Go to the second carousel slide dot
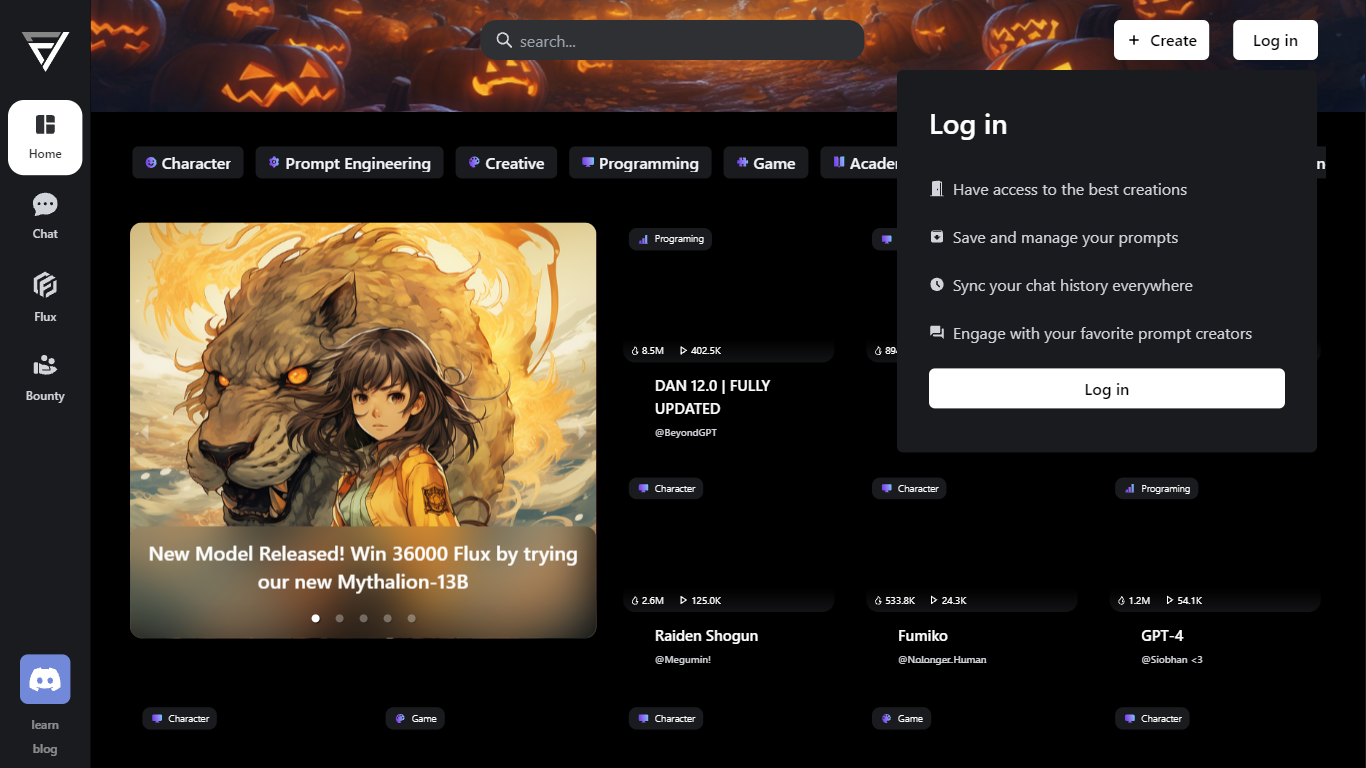The width and height of the screenshot is (1366, 768). pos(340,618)
